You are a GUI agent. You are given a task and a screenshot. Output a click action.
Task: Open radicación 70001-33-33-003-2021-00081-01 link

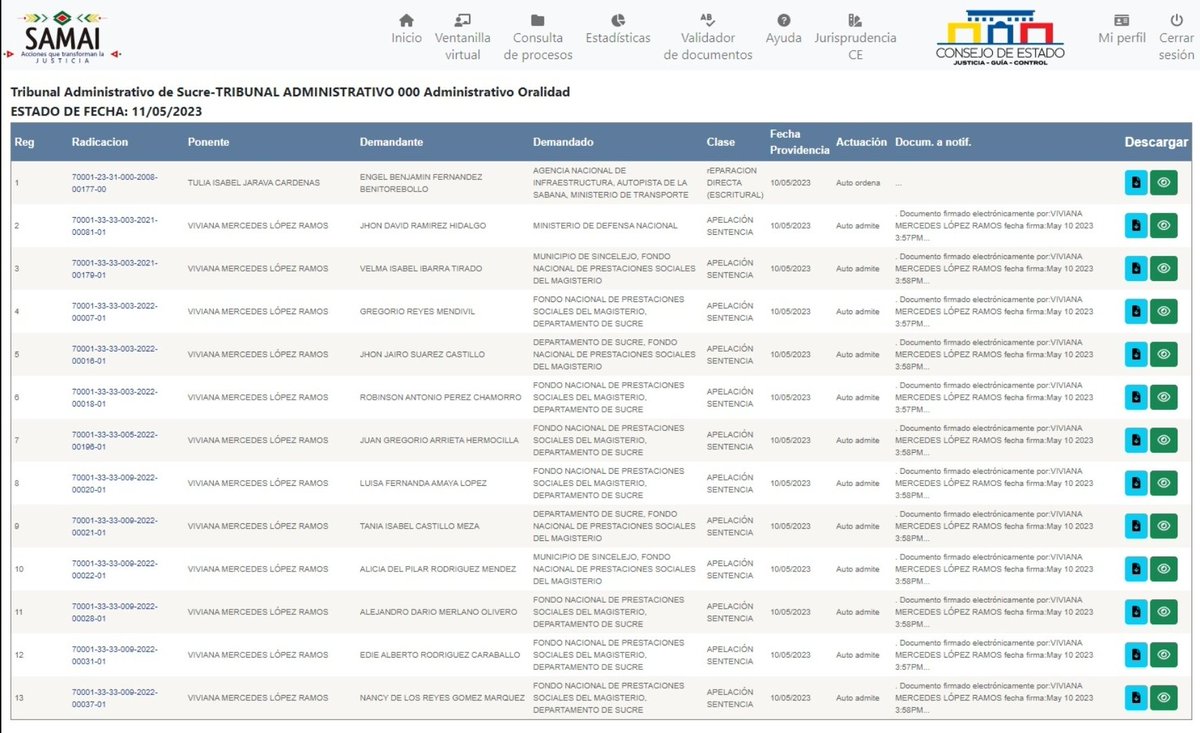click(x=115, y=225)
